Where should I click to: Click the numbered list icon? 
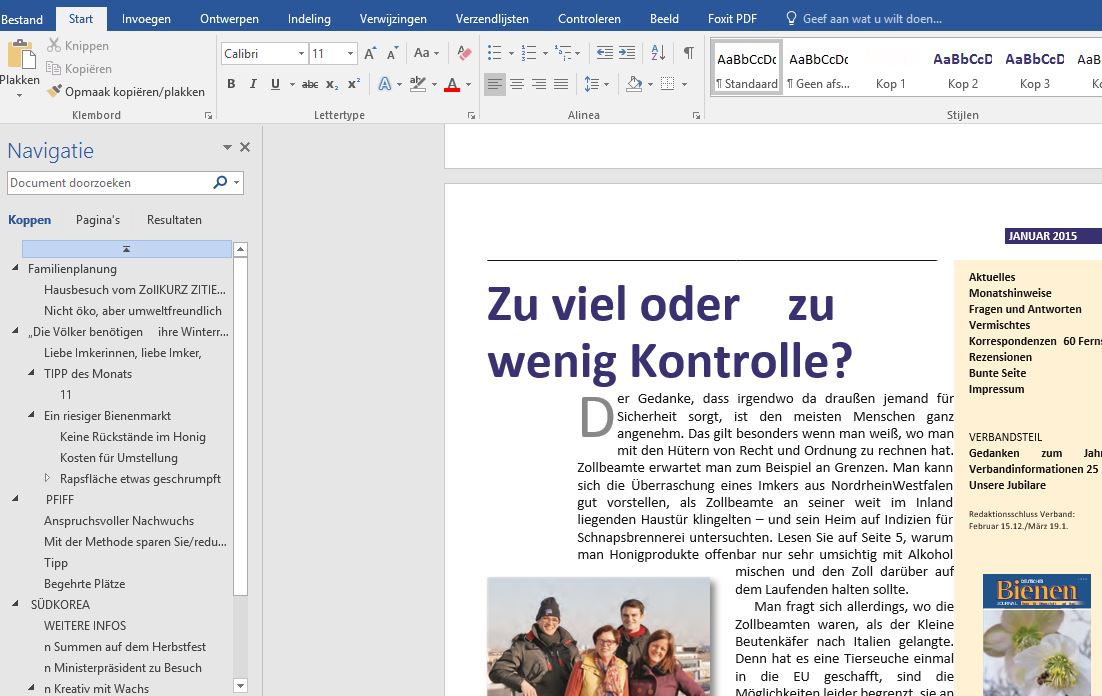(529, 53)
